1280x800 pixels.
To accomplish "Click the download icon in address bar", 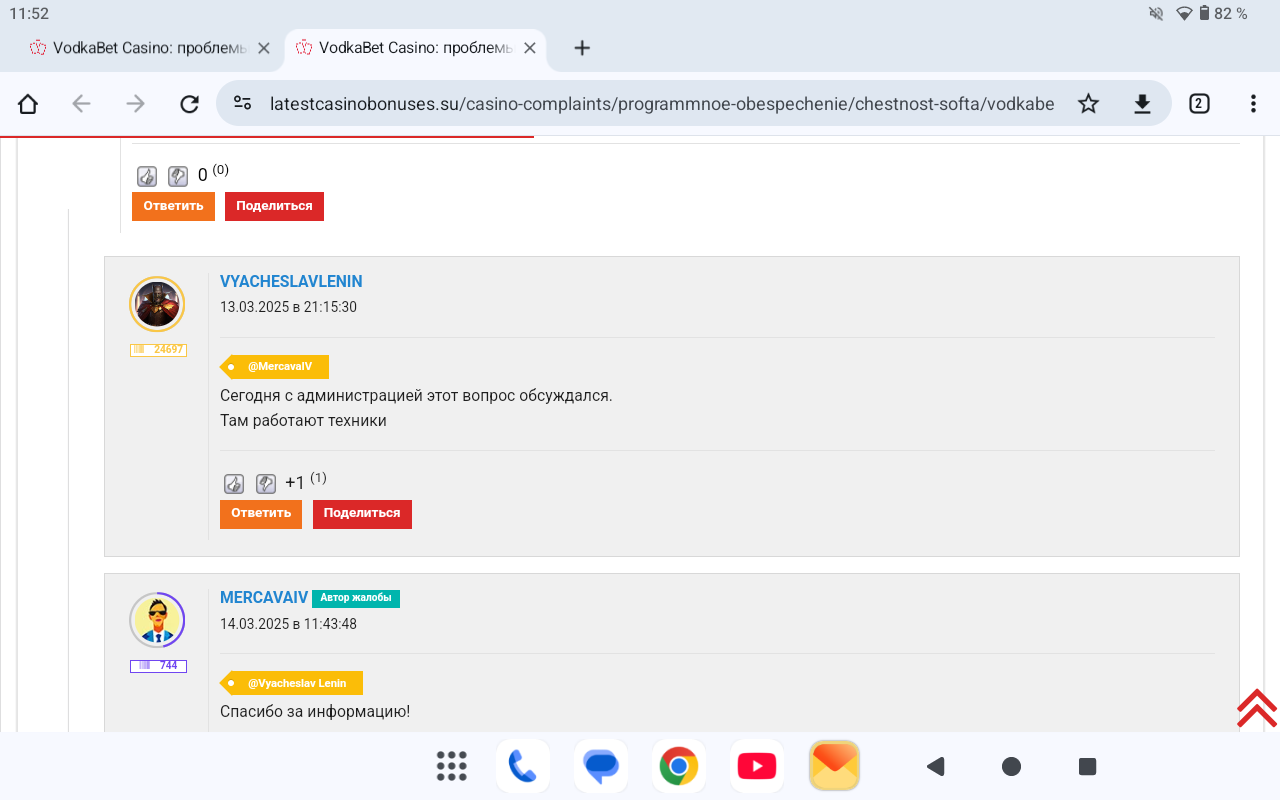I will click(x=1142, y=104).
